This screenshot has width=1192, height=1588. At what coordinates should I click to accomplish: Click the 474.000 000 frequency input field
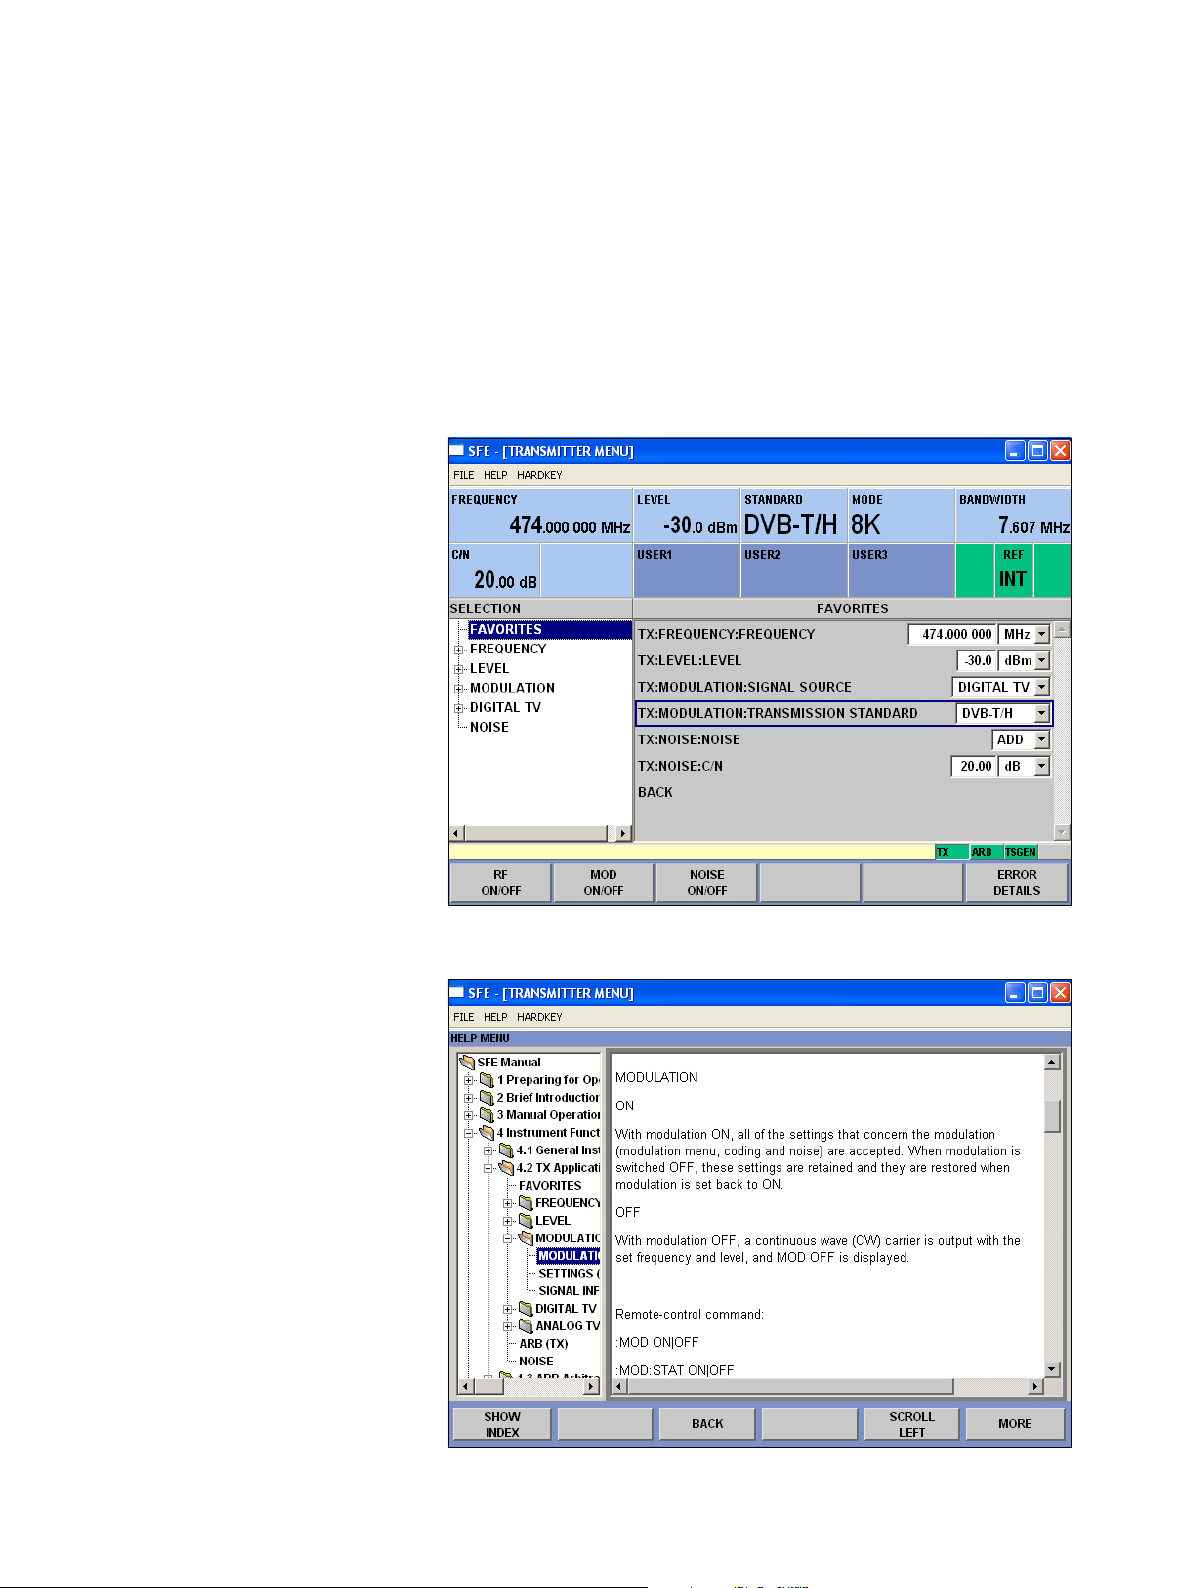(x=952, y=634)
